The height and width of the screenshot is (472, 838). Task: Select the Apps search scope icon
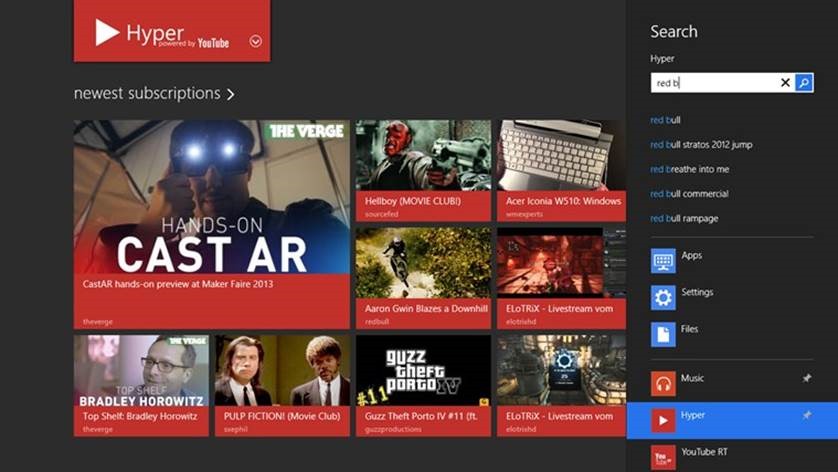tap(663, 261)
